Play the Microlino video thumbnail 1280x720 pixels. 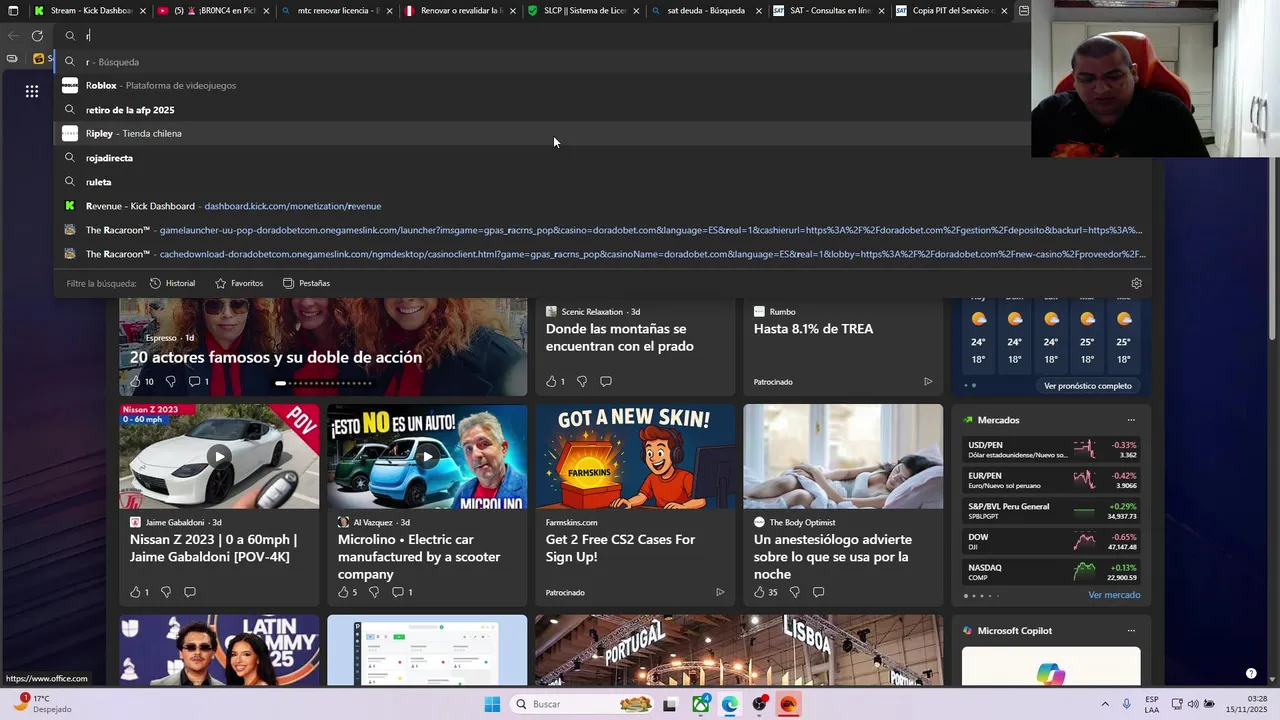point(427,456)
